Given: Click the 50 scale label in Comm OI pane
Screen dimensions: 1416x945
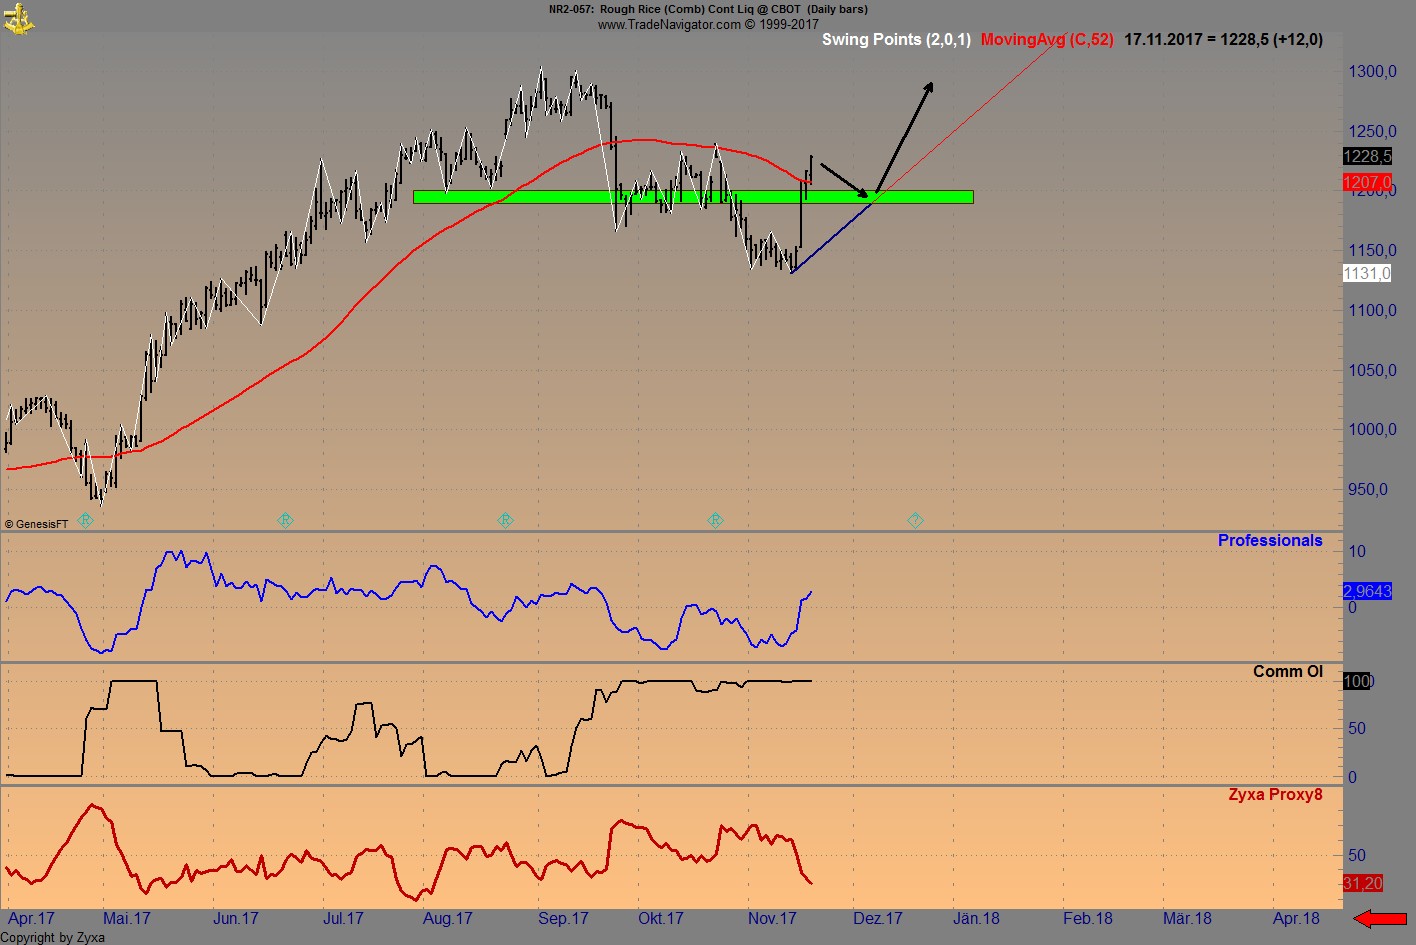Looking at the screenshot, I should [1357, 729].
